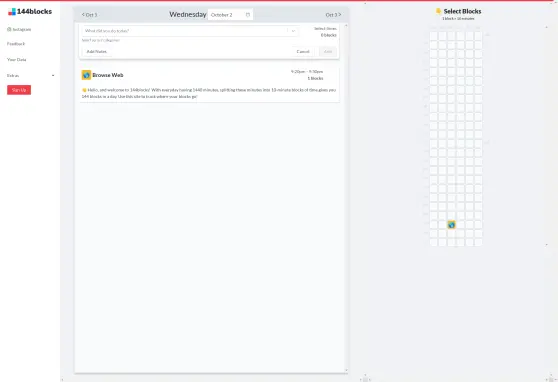Toggle the bottom-left block in the grid
The height and width of the screenshot is (382, 558).
(x=433, y=242)
